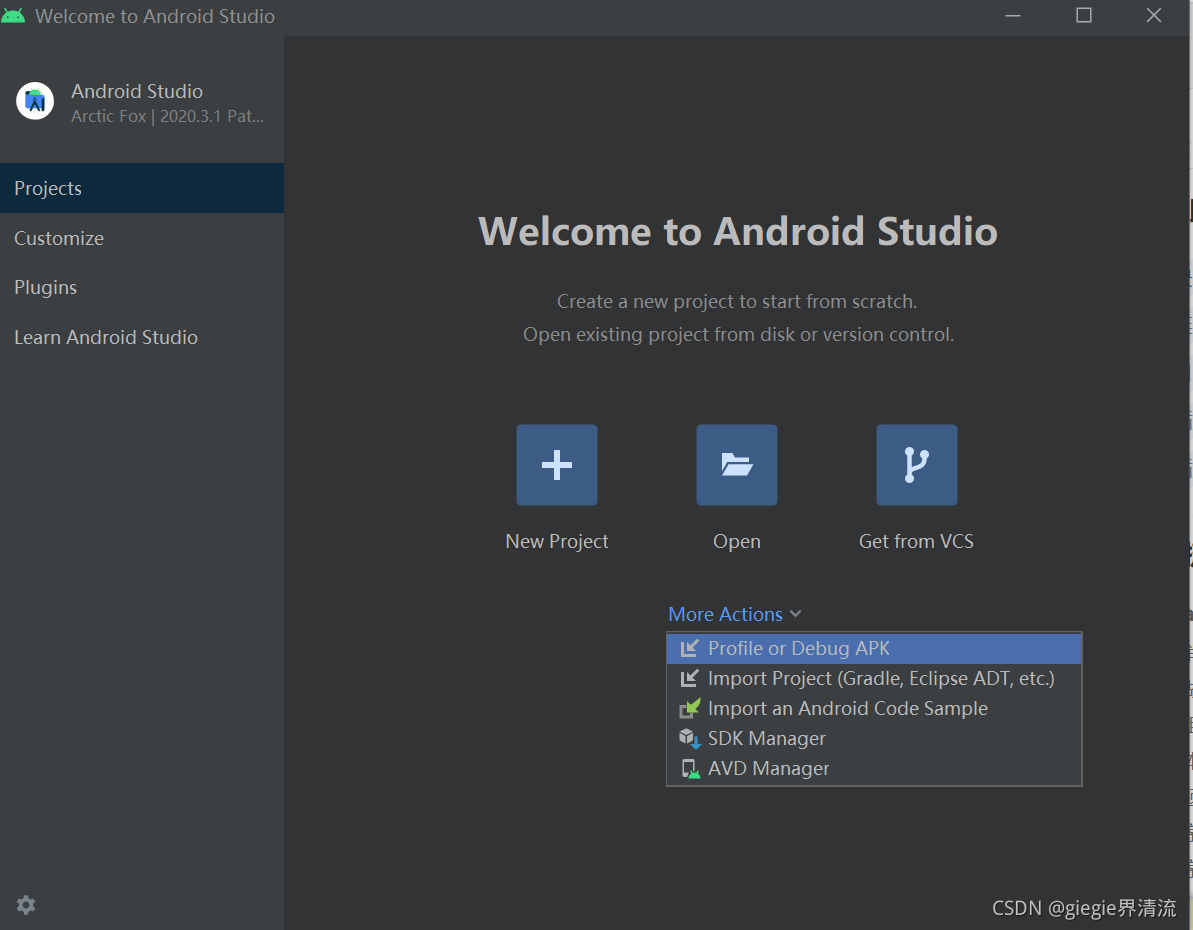Viewport: 1193px width, 930px height.
Task: Click the window title 'Welcome to Android Studio'
Action: (x=154, y=16)
